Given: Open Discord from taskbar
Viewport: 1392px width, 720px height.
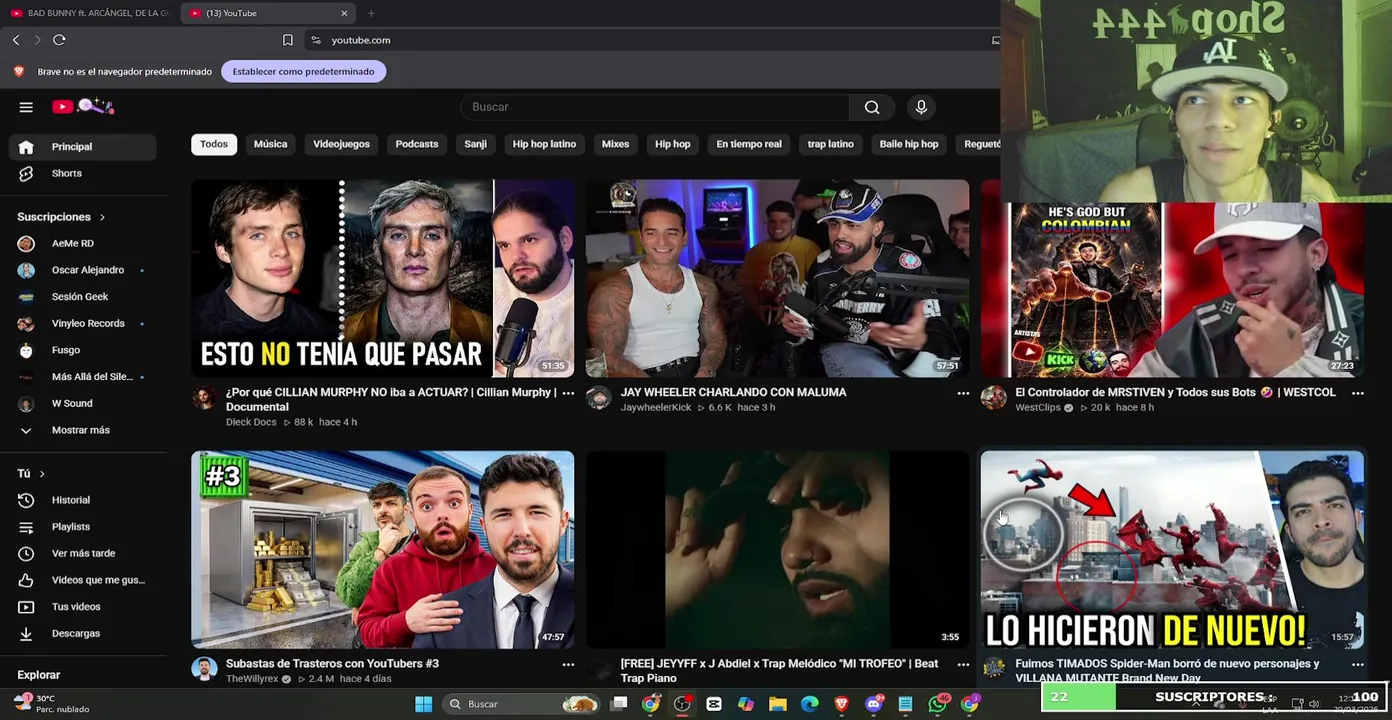Looking at the screenshot, I should click(873, 704).
